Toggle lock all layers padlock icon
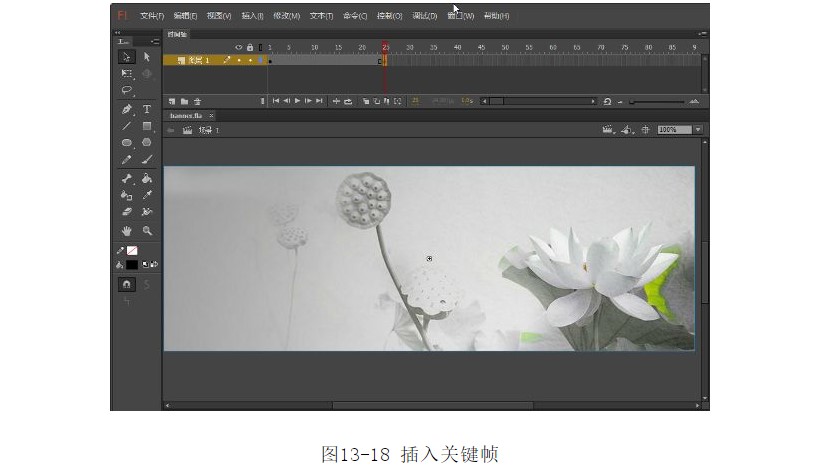This screenshot has width=820, height=468. pyautogui.click(x=250, y=47)
